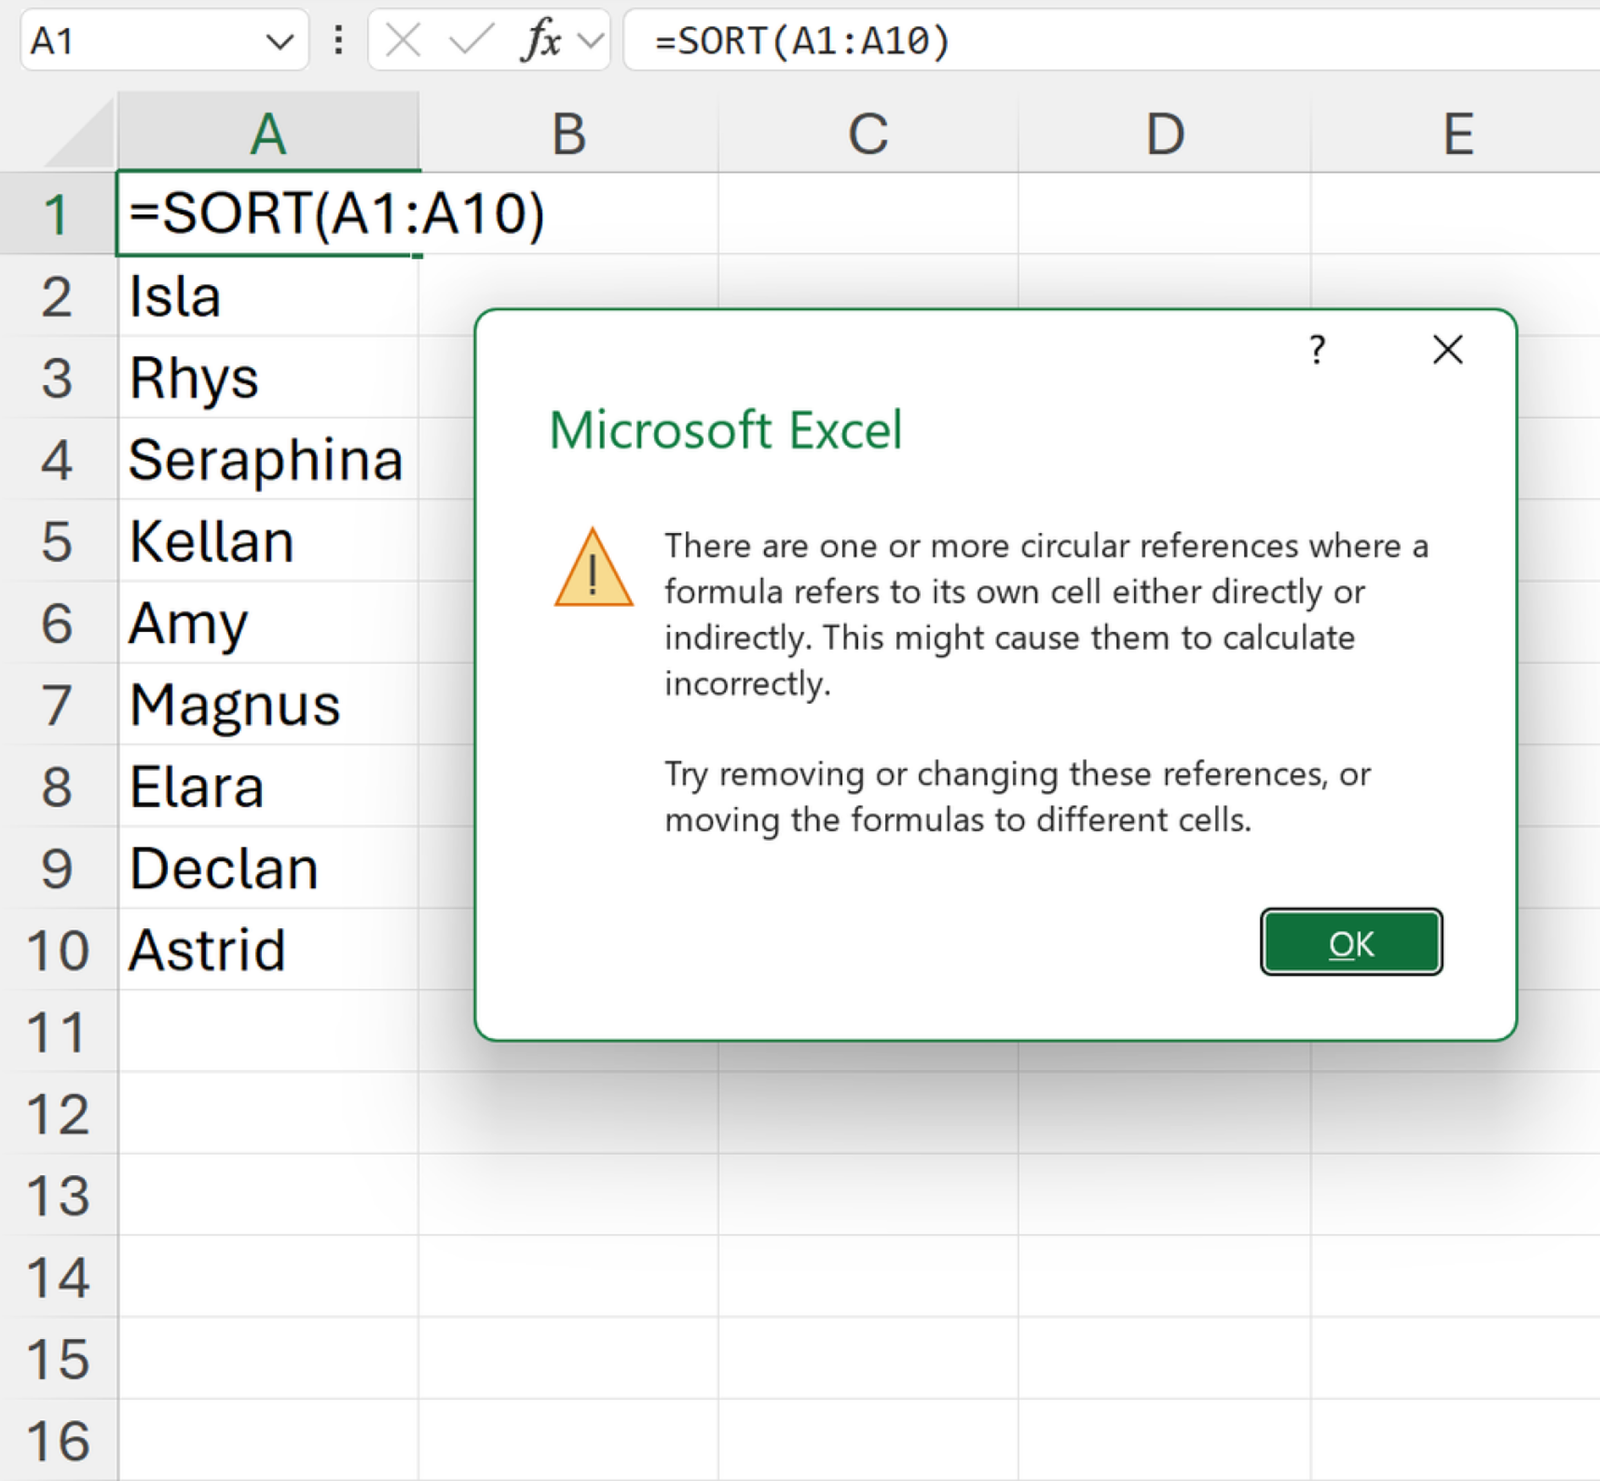Image resolution: width=1600 pixels, height=1481 pixels.
Task: Click the Cancel (X) formula bar icon
Action: [x=403, y=41]
